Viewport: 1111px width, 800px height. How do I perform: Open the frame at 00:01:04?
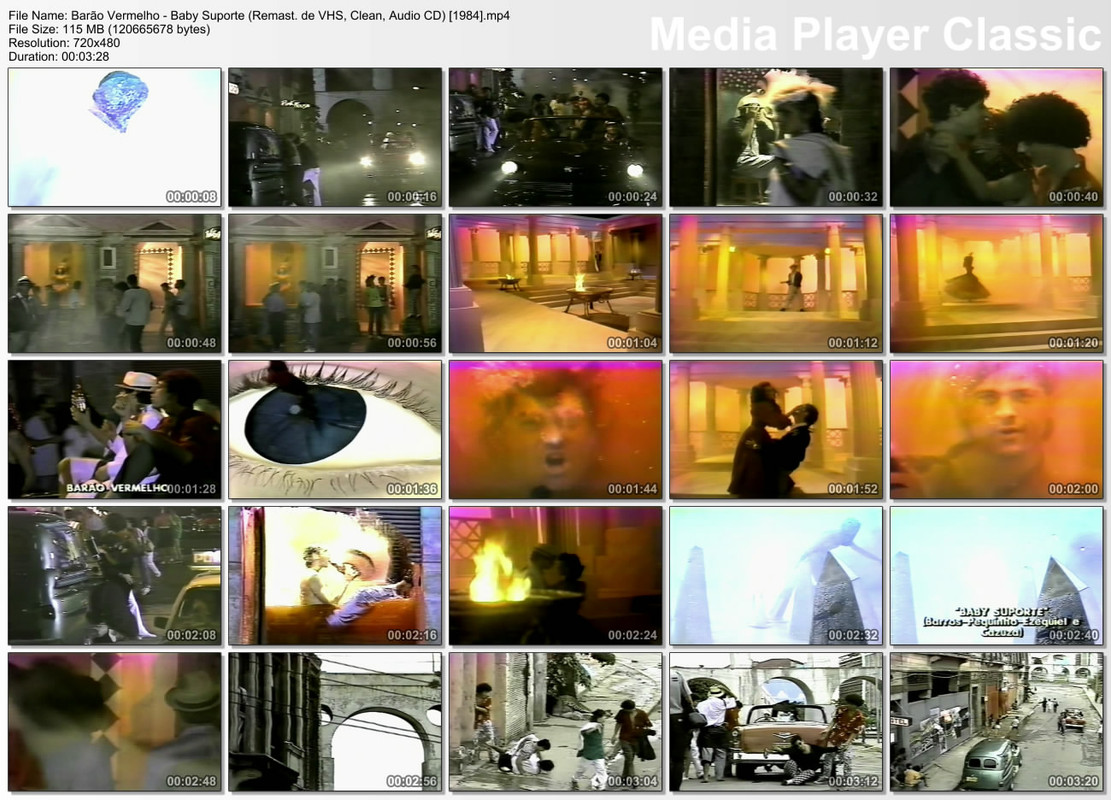click(556, 283)
